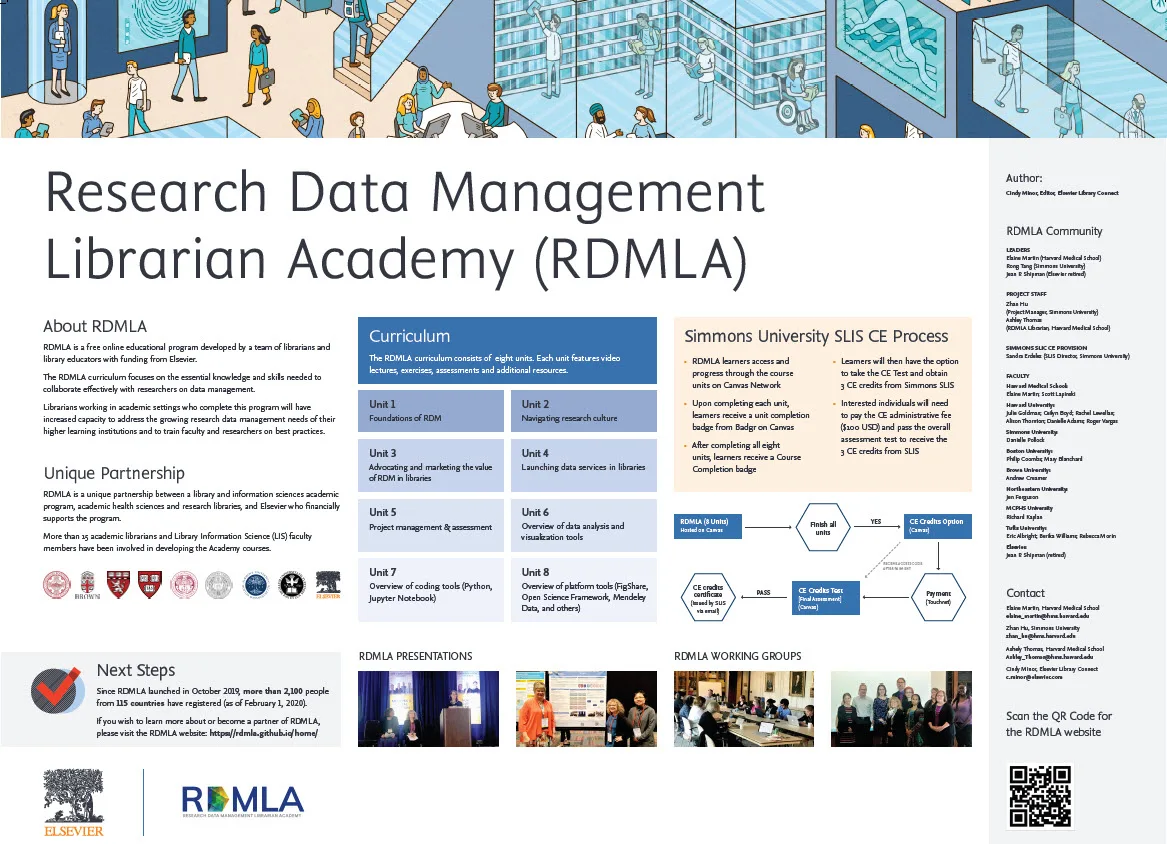Click elaine_martin@hms.harvard.edu contact email
This screenshot has width=1167, height=844.
(x=1047, y=616)
